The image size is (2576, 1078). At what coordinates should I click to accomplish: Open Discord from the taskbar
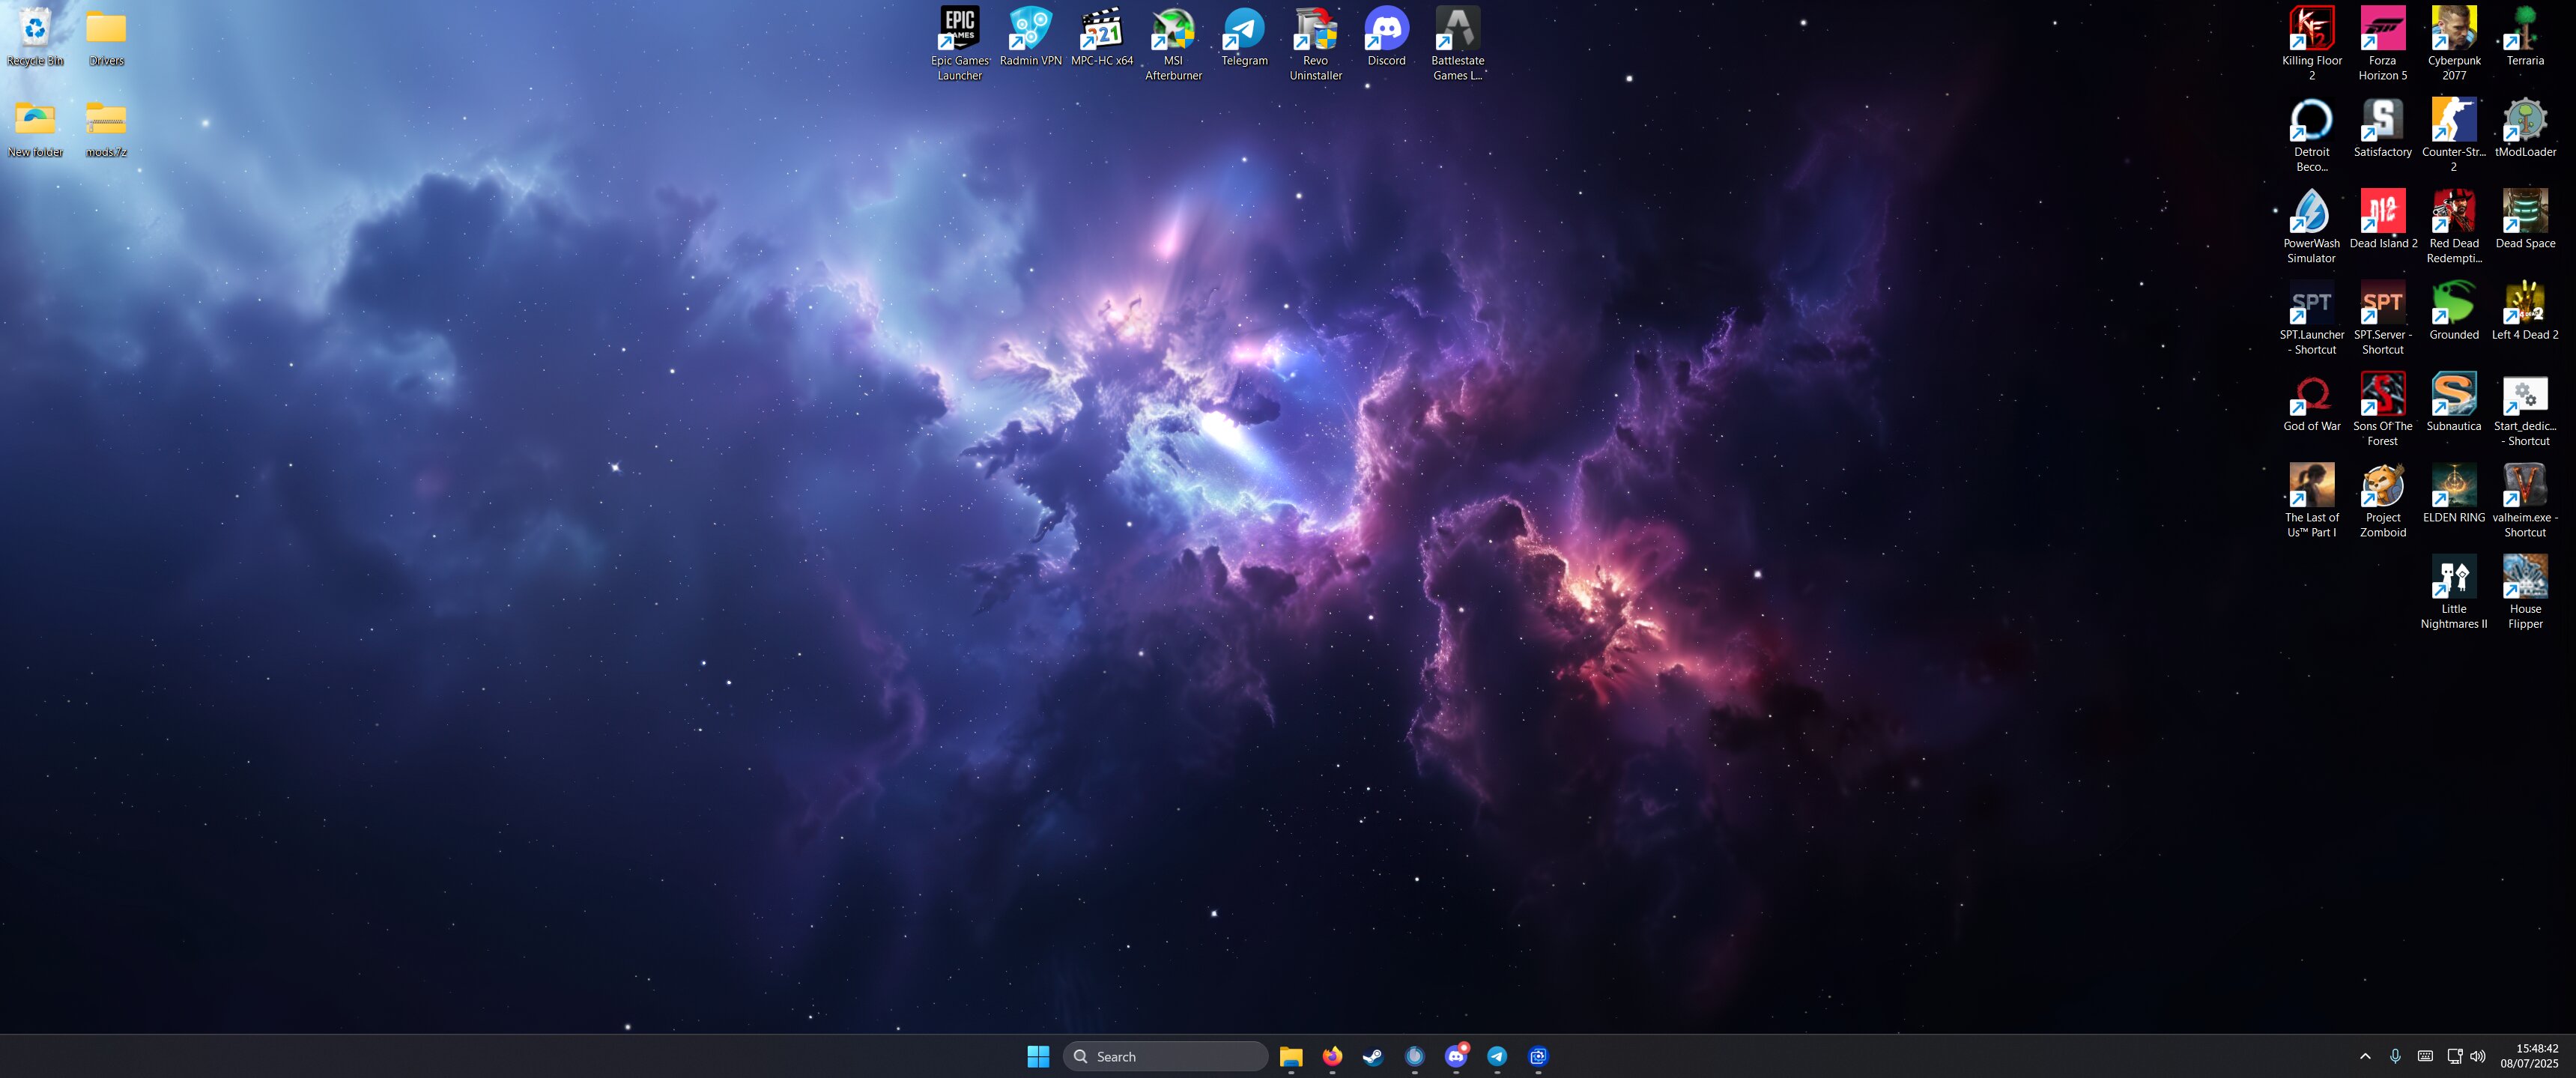1456,1056
